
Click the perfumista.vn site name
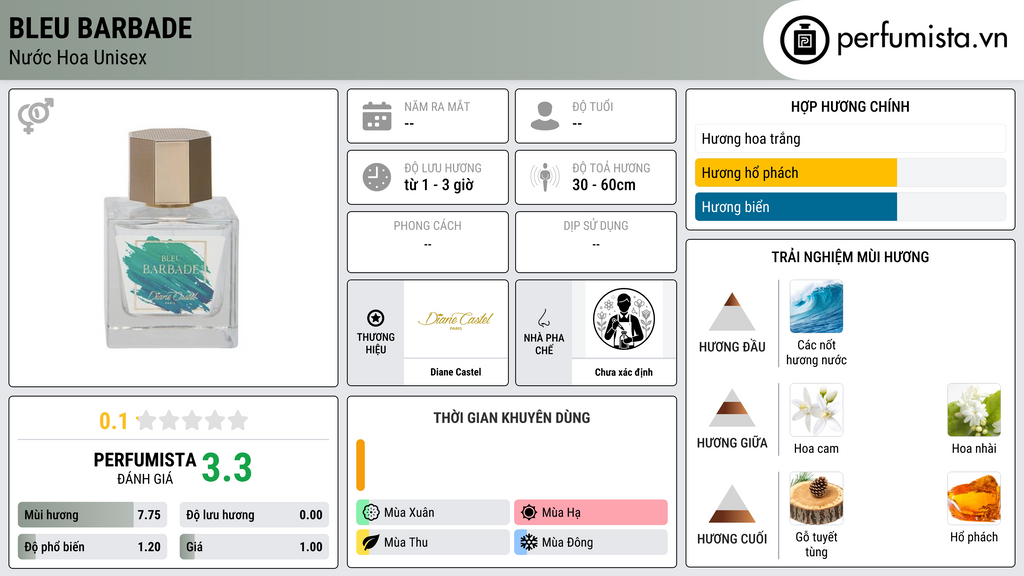coord(922,39)
